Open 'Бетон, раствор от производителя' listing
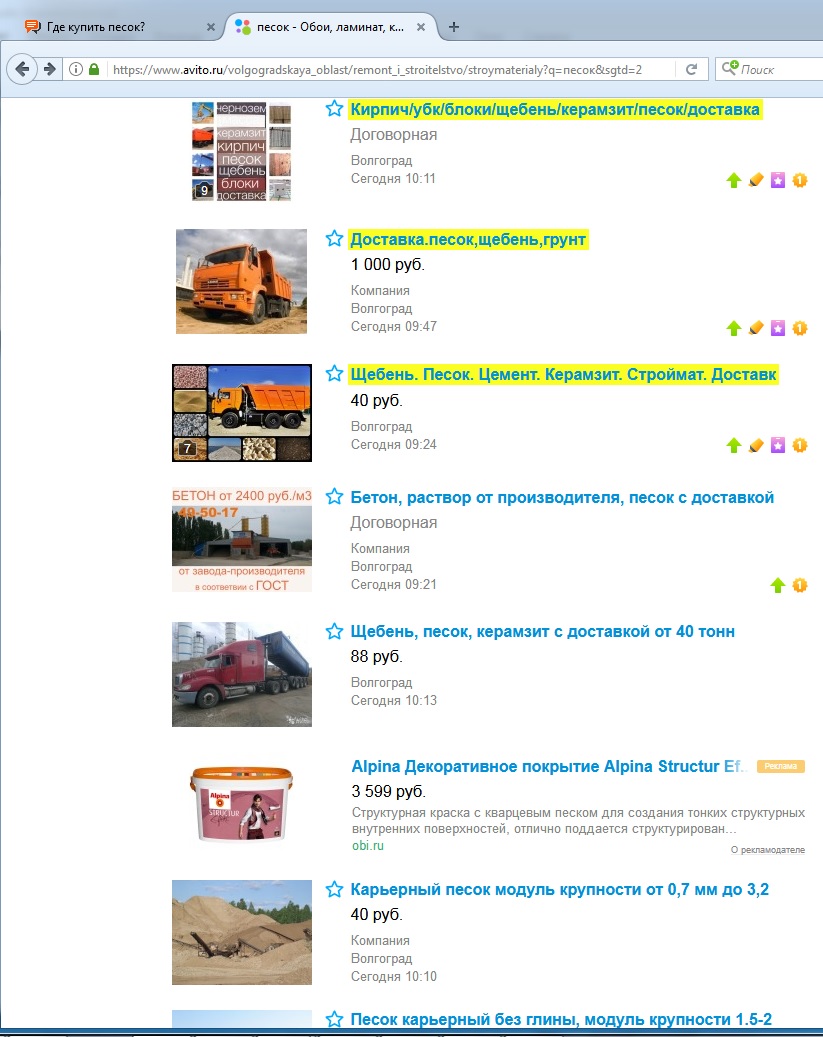 point(562,497)
